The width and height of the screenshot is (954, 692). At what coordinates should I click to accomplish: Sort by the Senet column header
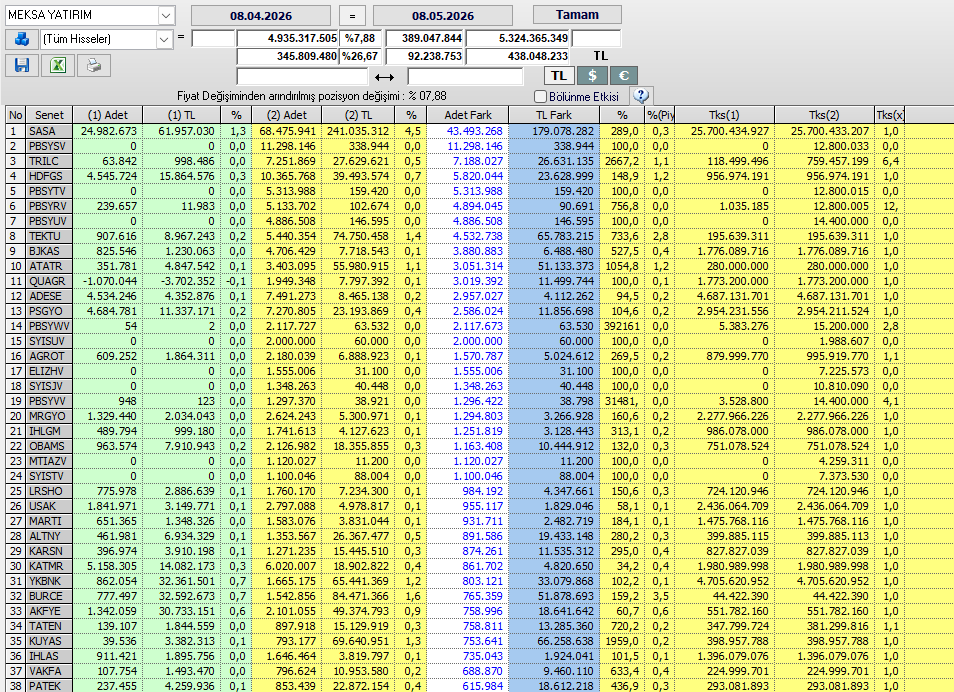[x=49, y=114]
